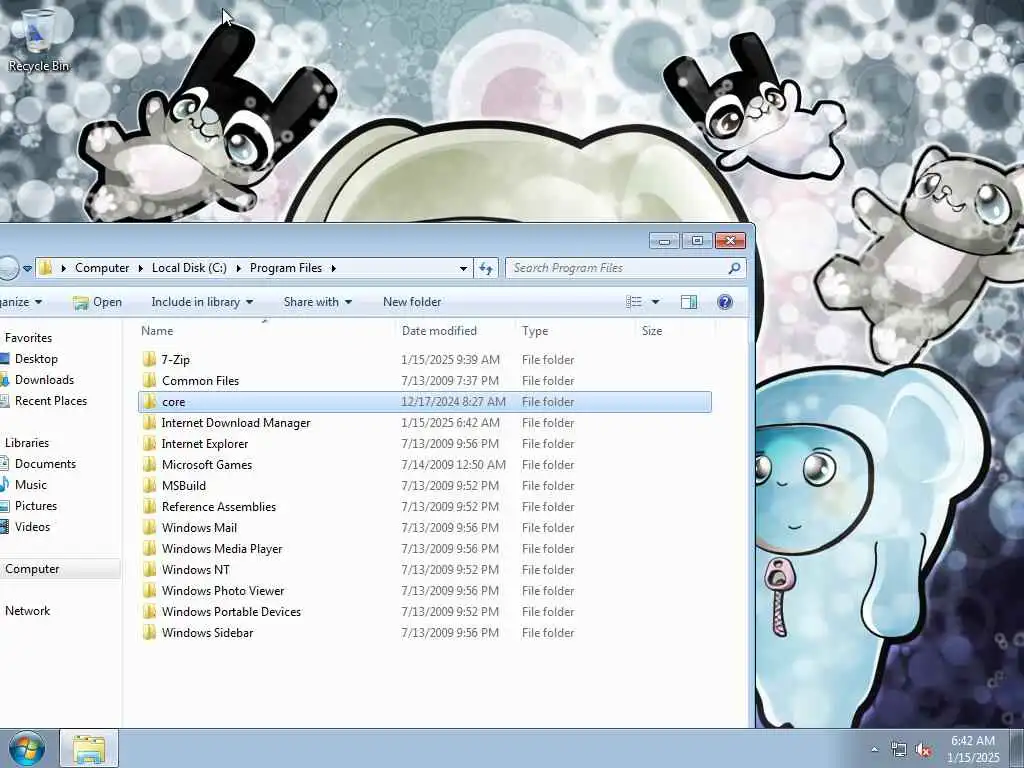1024x768 pixels.
Task: Click the Open toolbar button
Action: (97, 302)
